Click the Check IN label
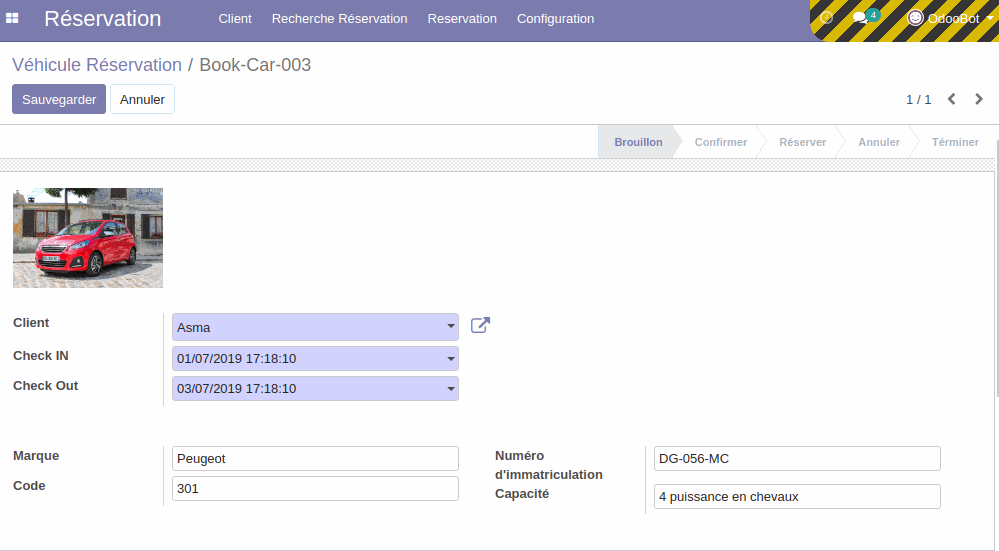 [x=41, y=356]
